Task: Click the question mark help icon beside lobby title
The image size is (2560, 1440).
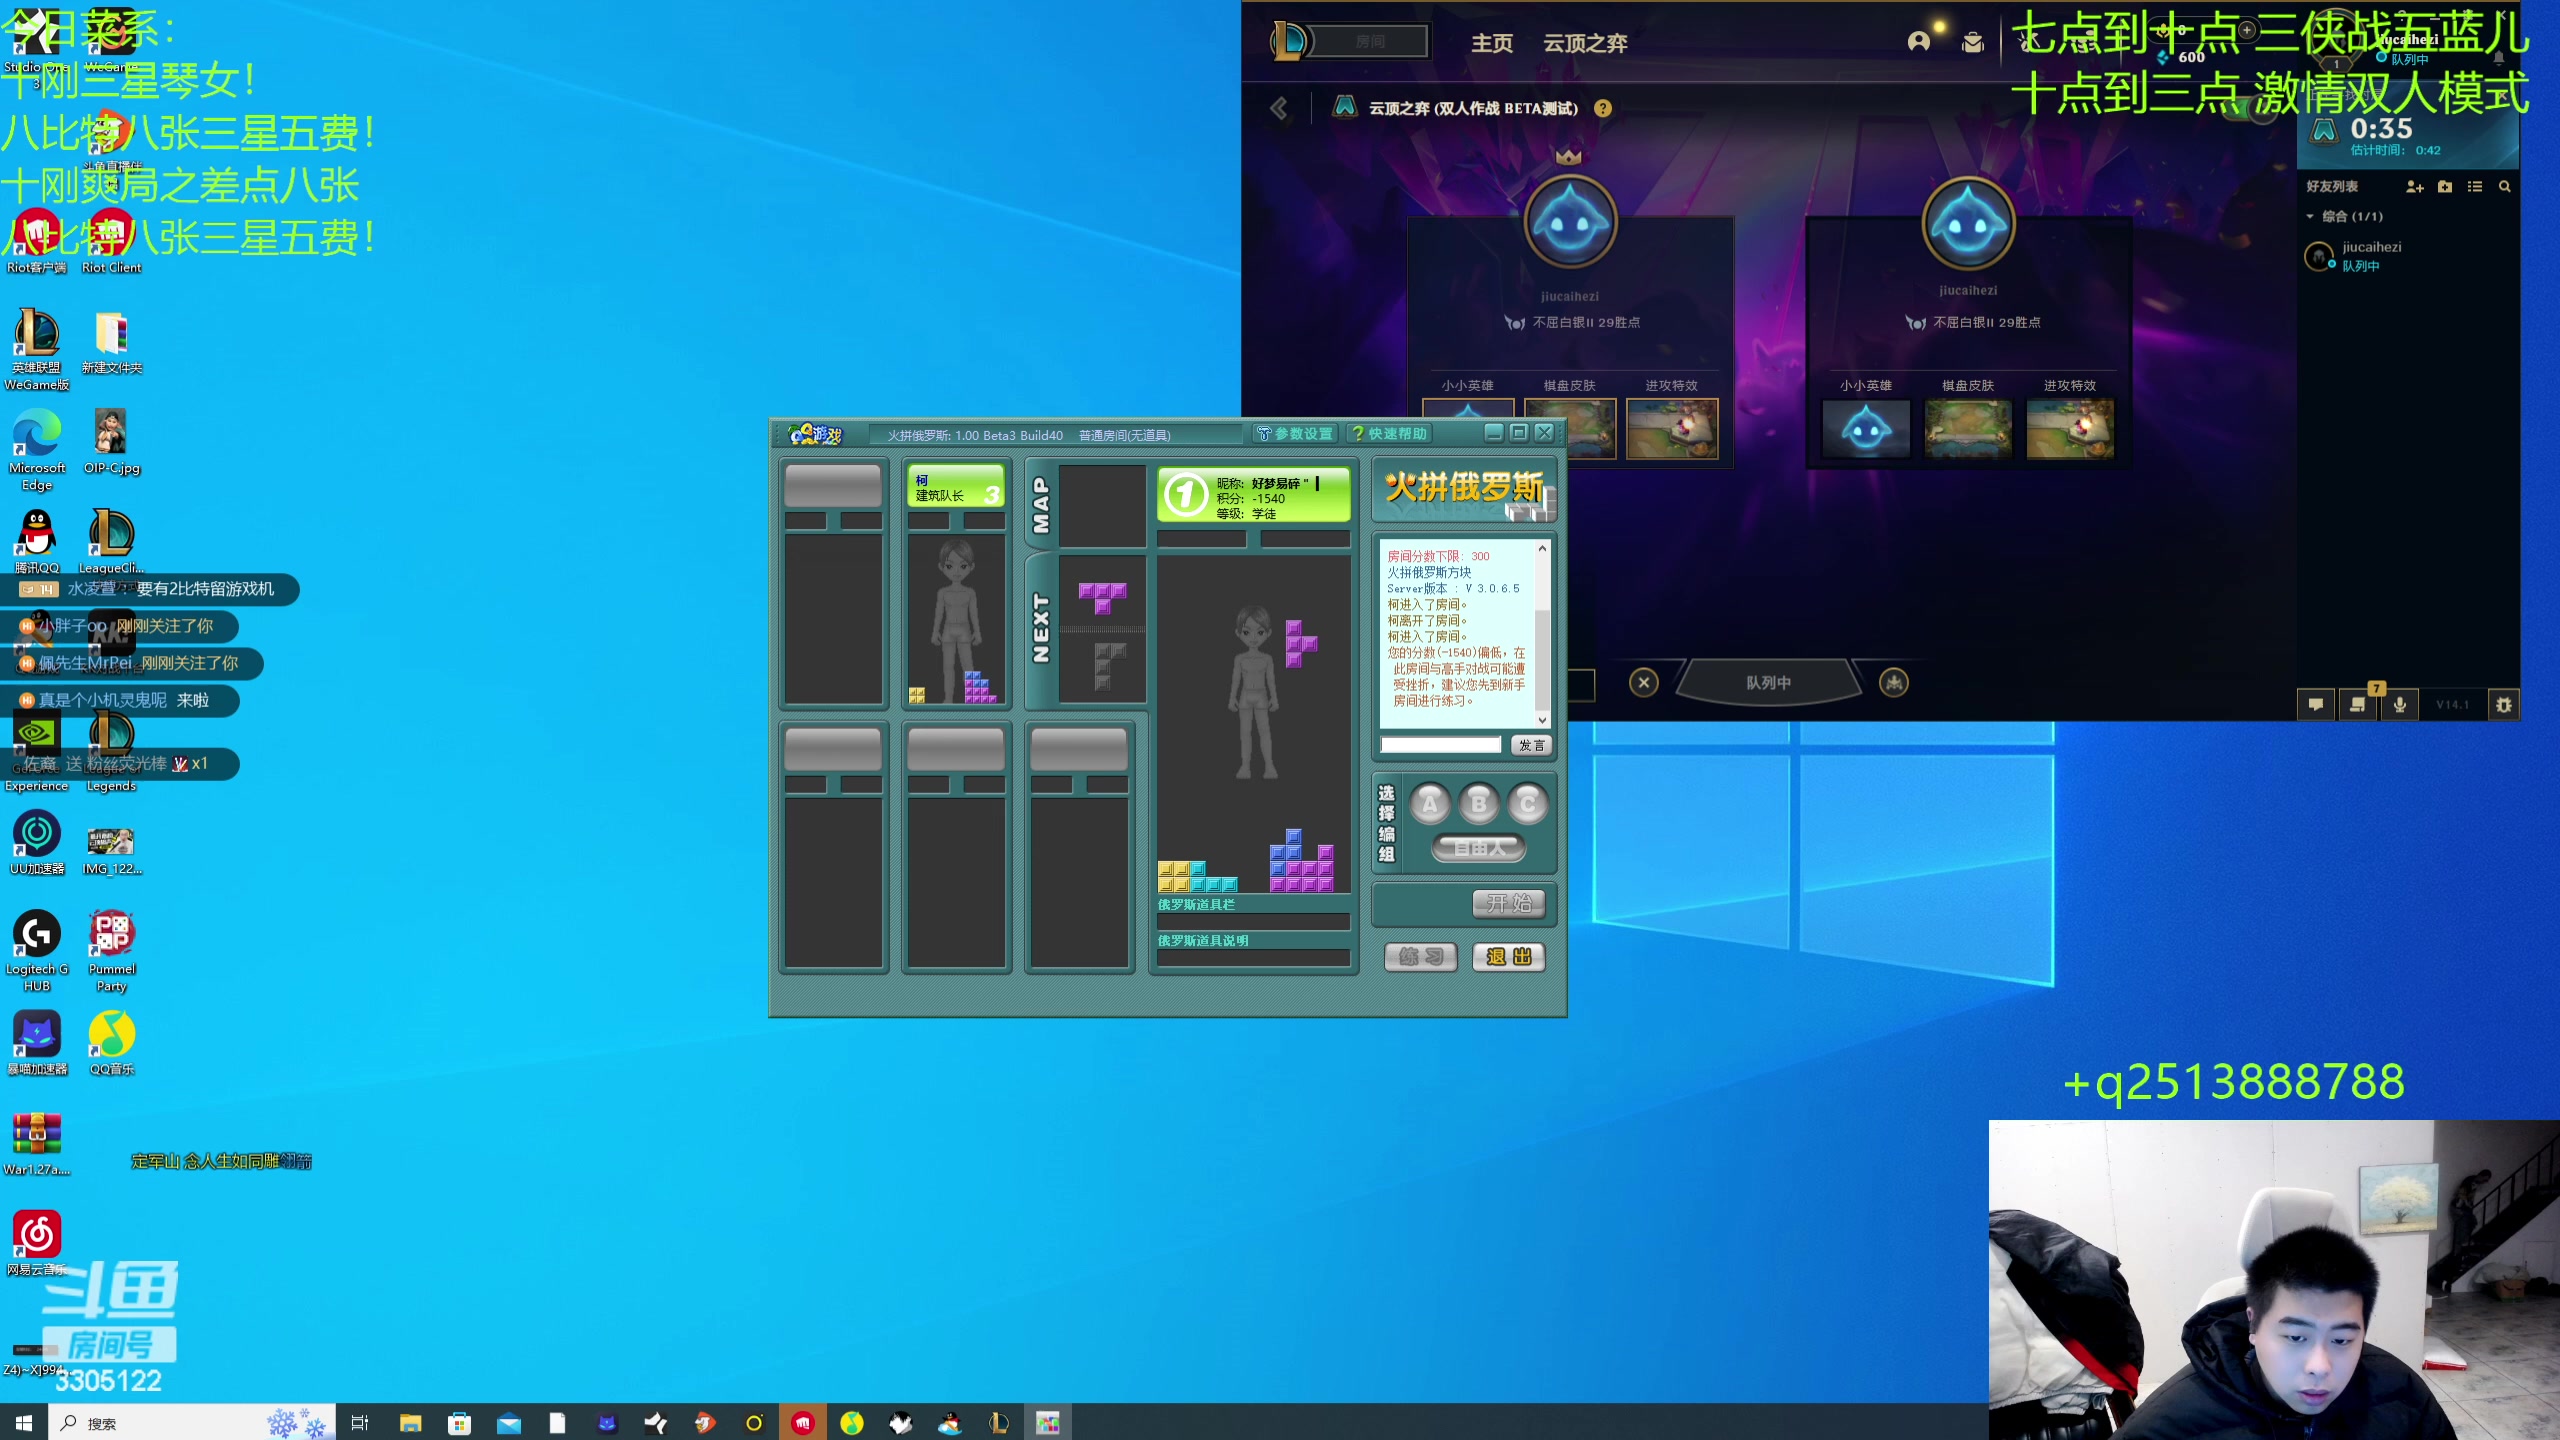Action: click(1603, 108)
